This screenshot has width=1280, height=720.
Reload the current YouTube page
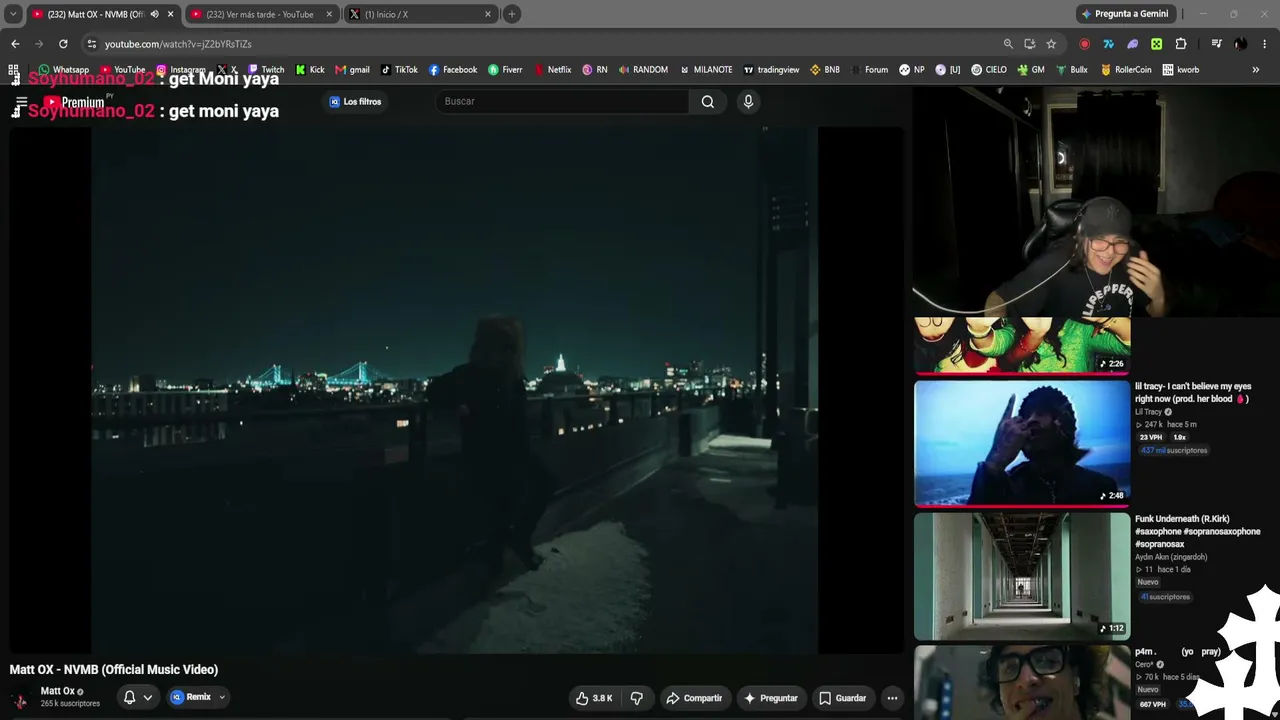point(63,44)
